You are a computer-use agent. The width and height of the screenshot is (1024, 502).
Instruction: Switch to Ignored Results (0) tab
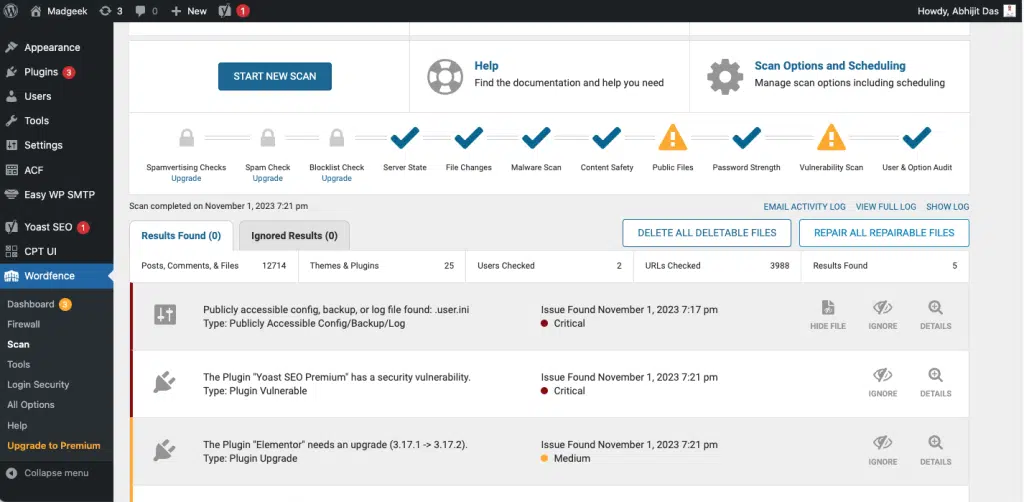tap(295, 236)
